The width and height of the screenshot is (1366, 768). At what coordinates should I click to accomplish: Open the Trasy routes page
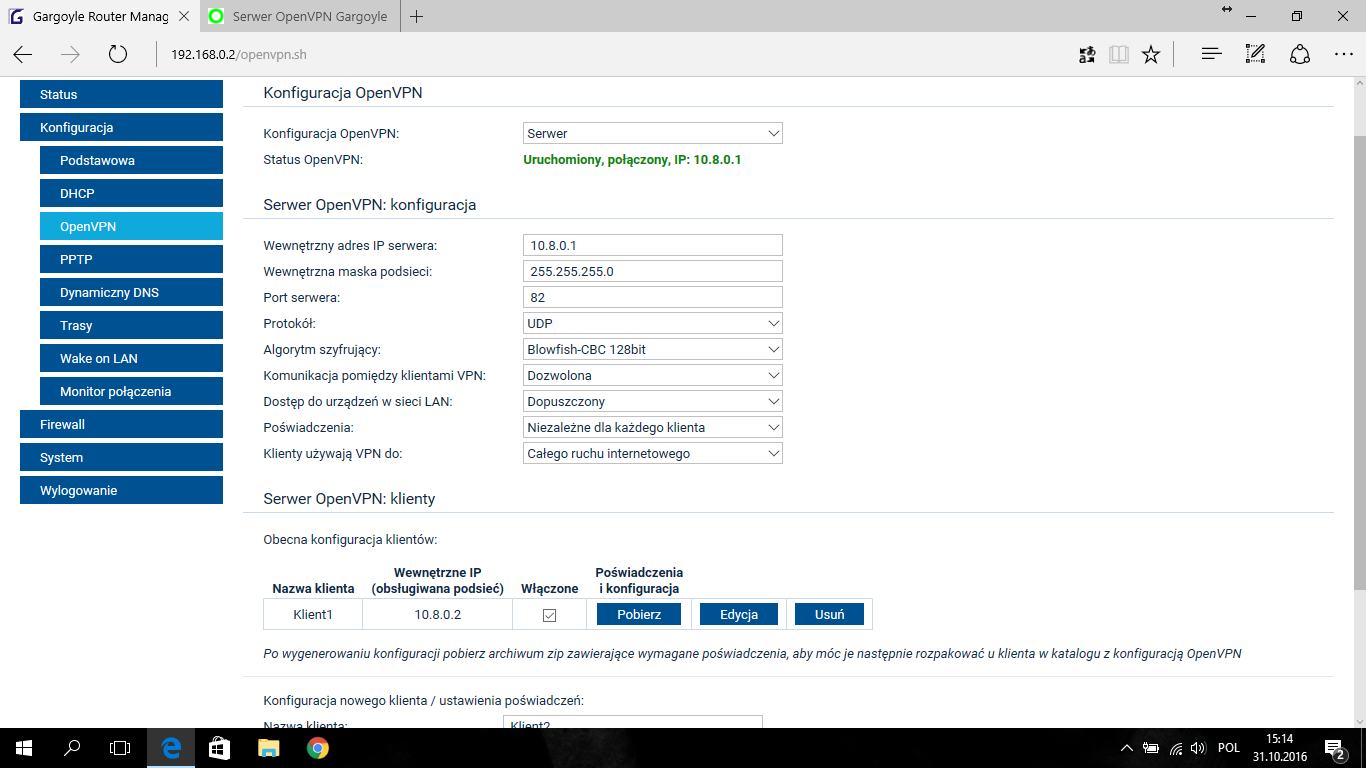coord(131,325)
